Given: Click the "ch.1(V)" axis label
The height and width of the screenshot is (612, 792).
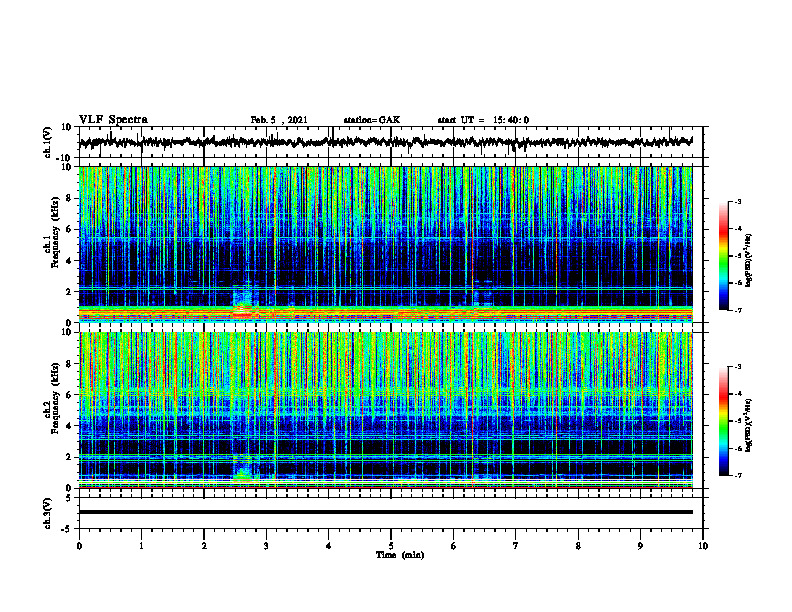Looking at the screenshot, I should (x=48, y=142).
